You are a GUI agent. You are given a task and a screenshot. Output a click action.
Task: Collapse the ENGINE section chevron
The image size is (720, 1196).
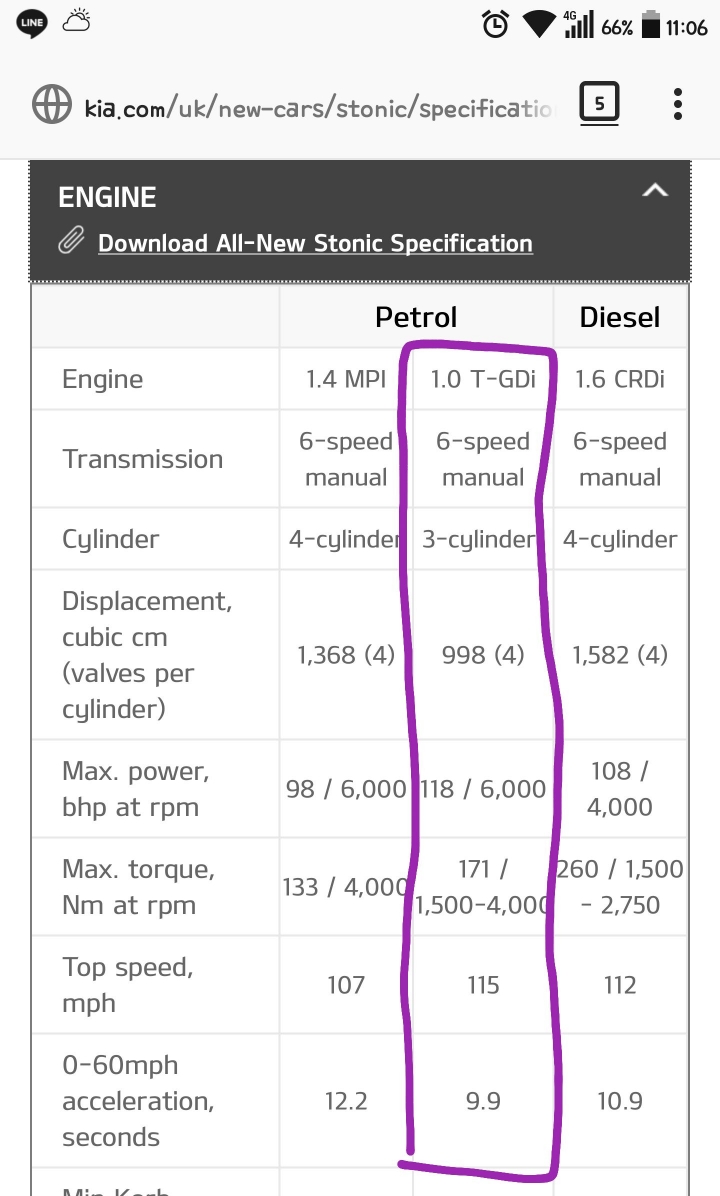point(655,190)
